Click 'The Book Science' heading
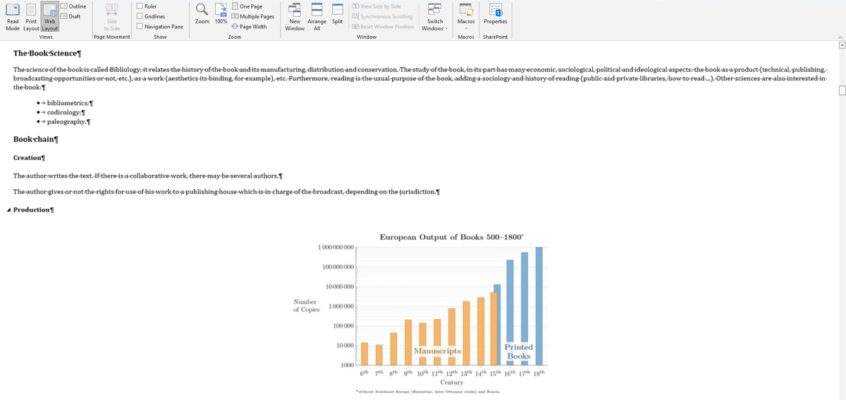Screen dimensions: 846x400 point(47,53)
